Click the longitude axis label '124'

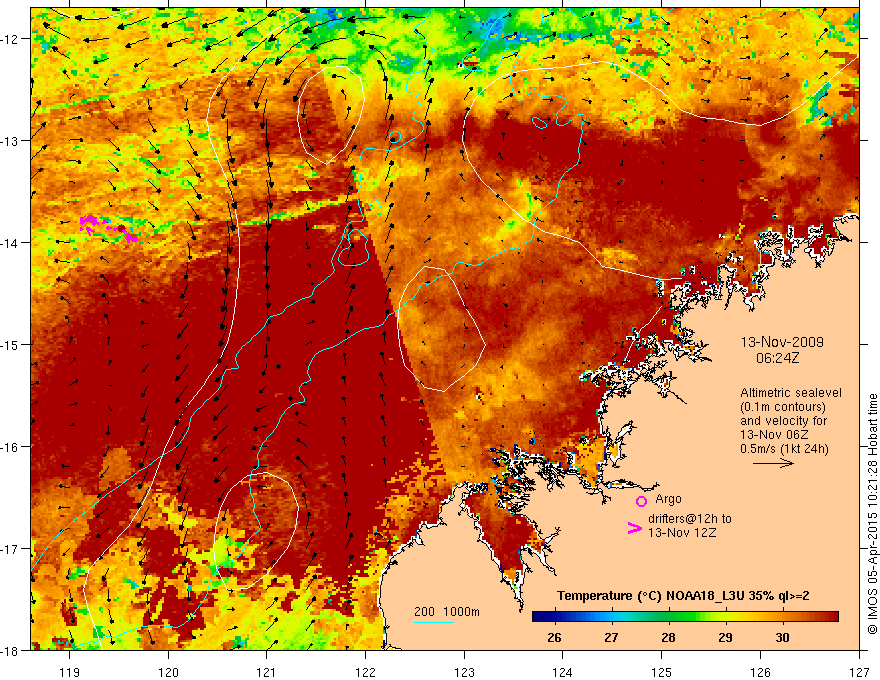[563, 672]
